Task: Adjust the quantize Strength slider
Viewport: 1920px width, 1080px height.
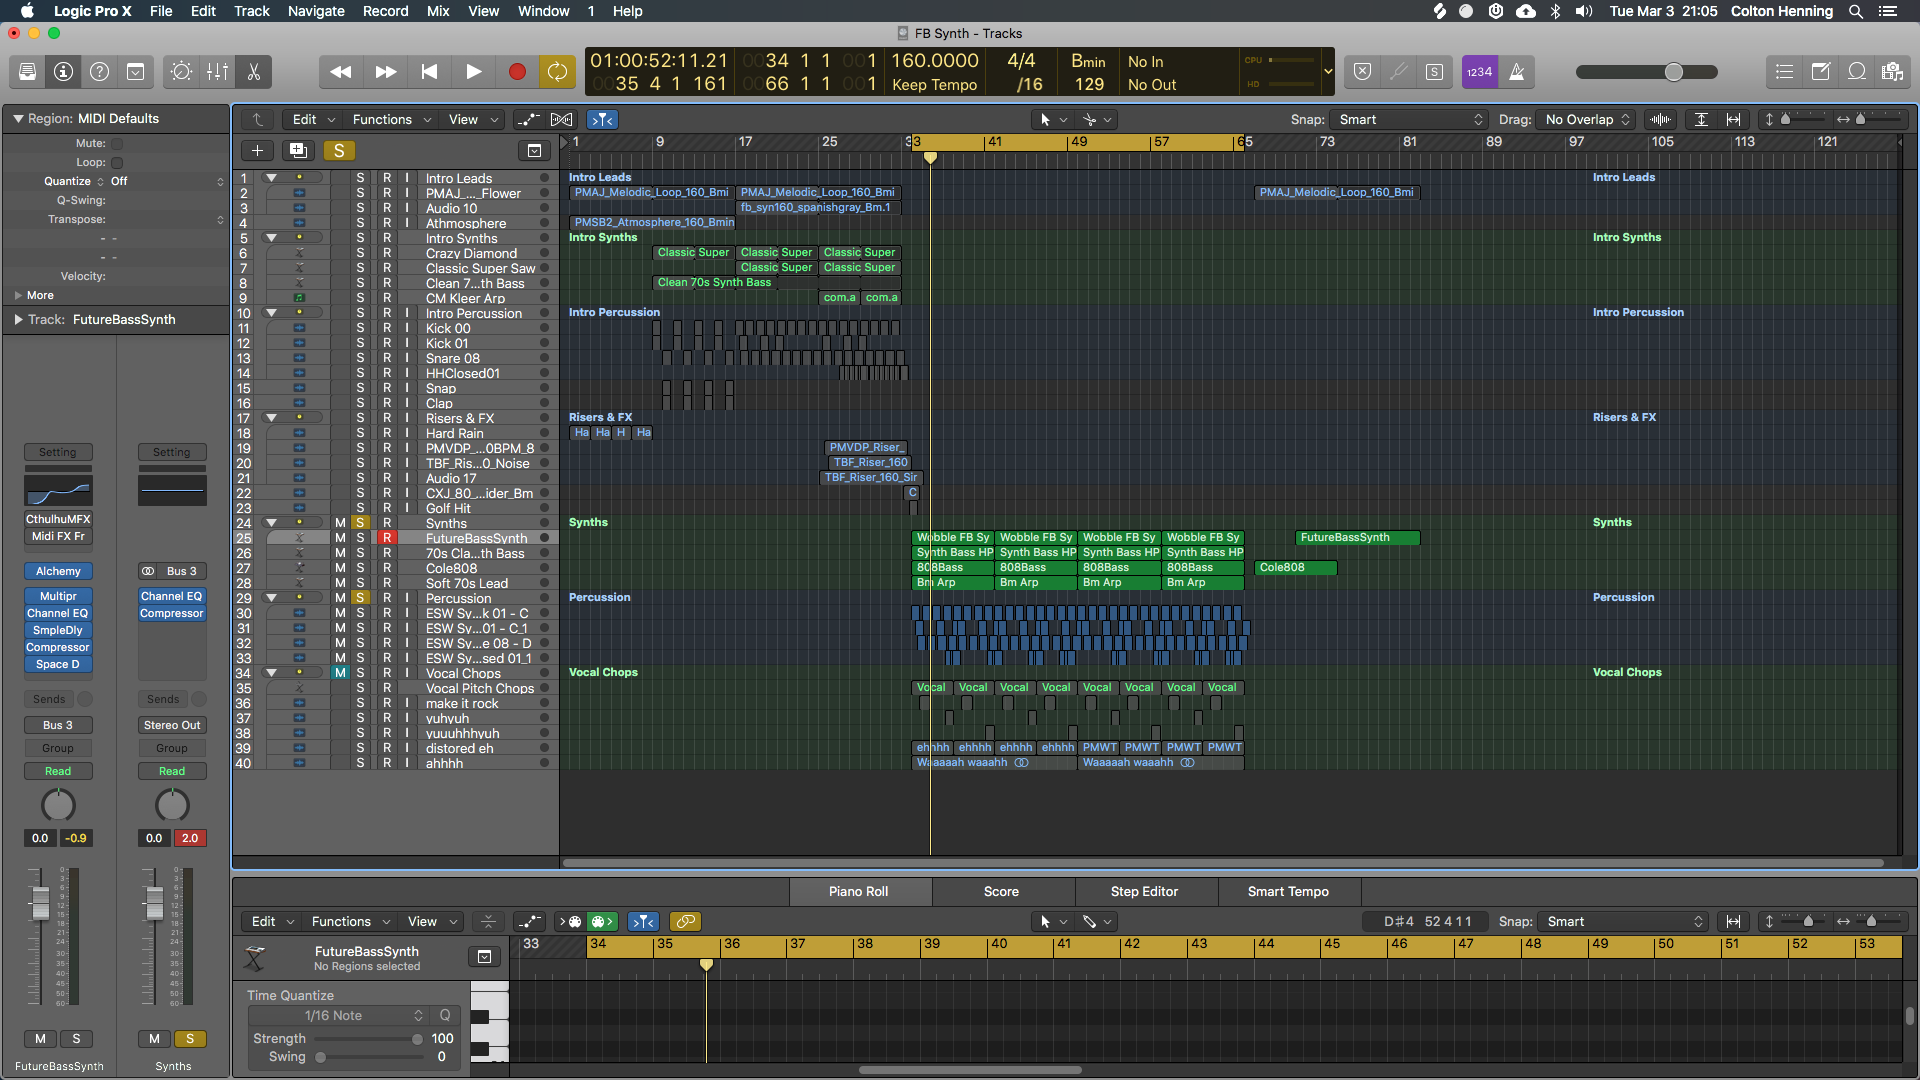Action: click(x=417, y=1039)
